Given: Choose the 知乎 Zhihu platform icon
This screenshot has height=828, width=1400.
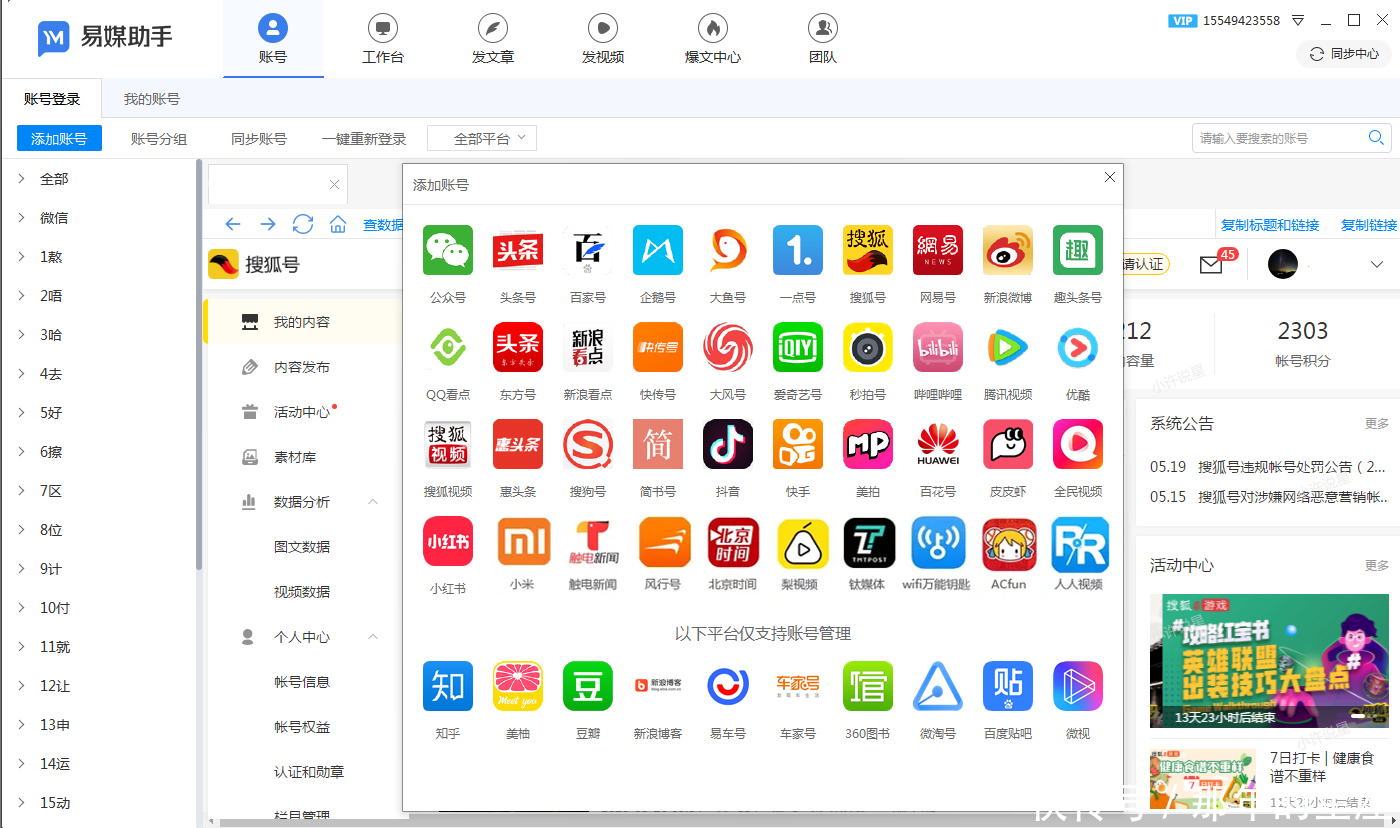Looking at the screenshot, I should pyautogui.click(x=447, y=686).
